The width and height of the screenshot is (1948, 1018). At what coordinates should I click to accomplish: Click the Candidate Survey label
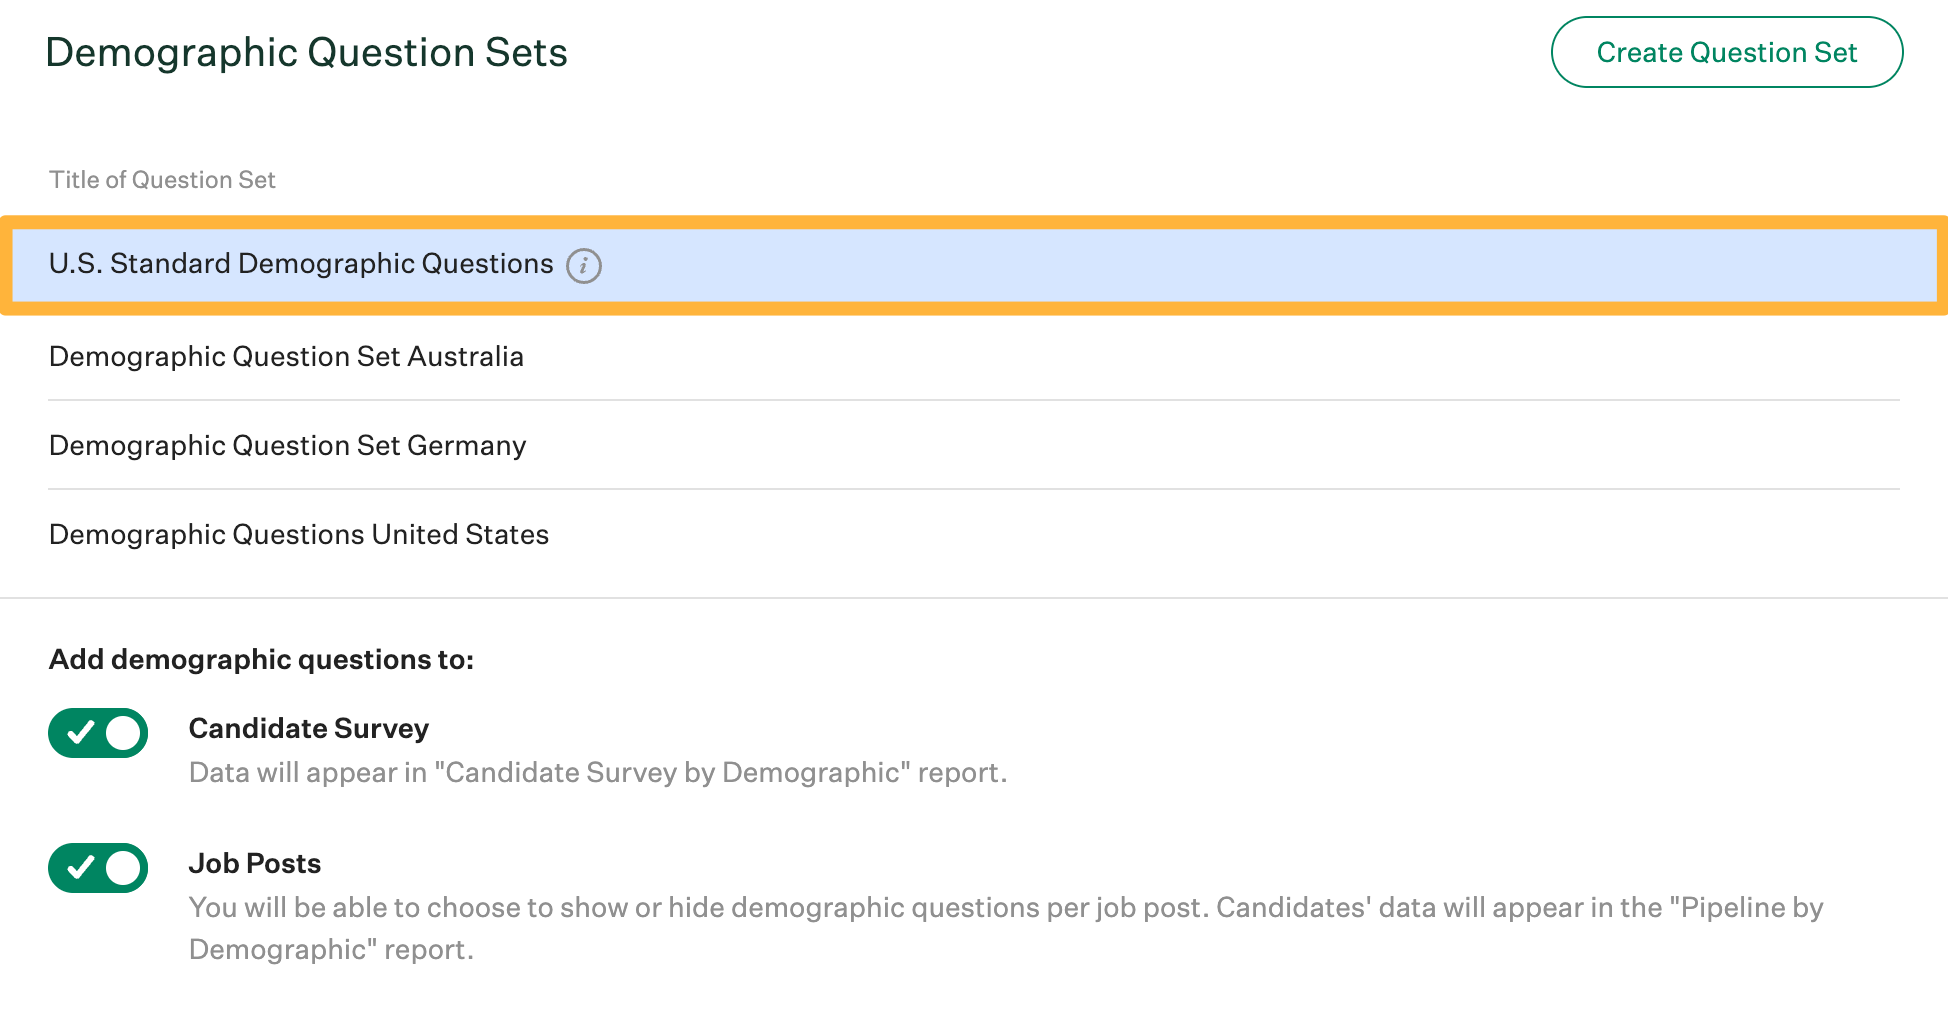pos(308,729)
